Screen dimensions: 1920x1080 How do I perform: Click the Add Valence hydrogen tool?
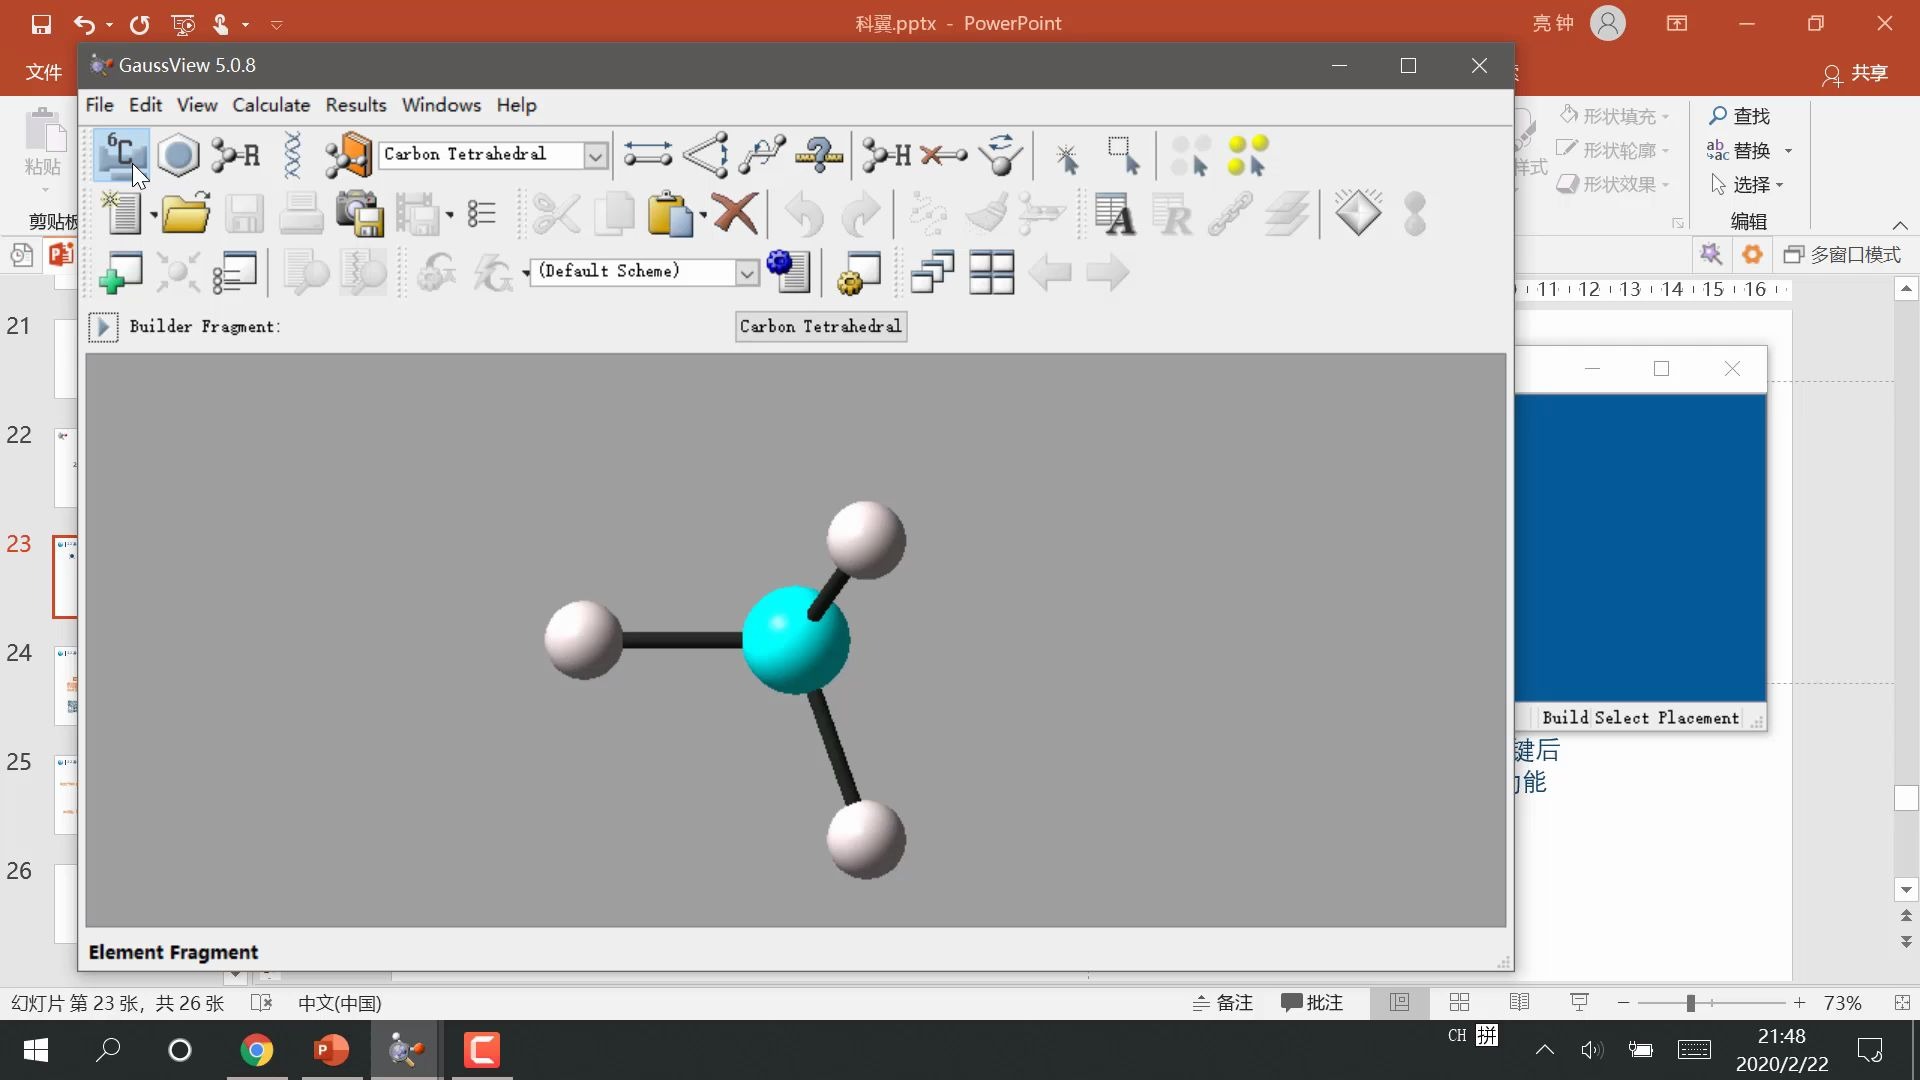[x=886, y=155]
